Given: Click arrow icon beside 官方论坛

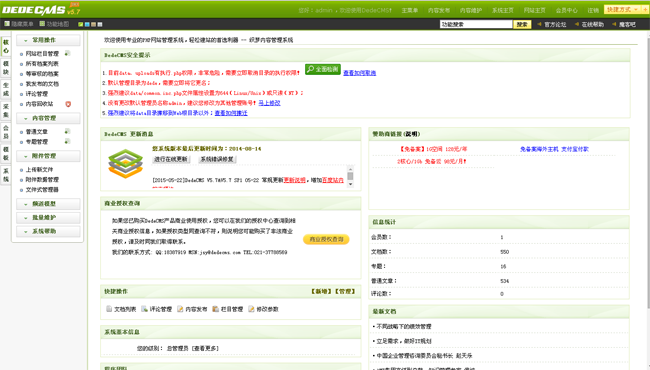Looking at the screenshot, I should tap(539, 24).
